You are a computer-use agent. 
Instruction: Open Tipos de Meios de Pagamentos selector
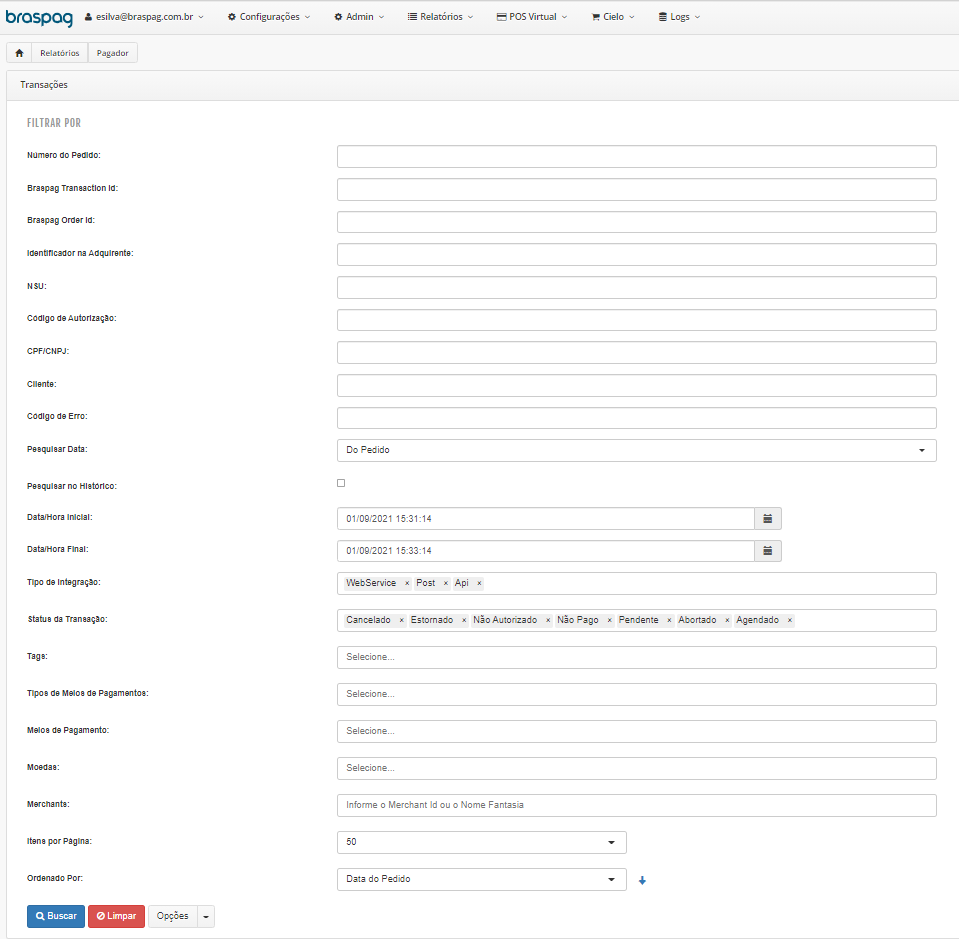tap(636, 694)
